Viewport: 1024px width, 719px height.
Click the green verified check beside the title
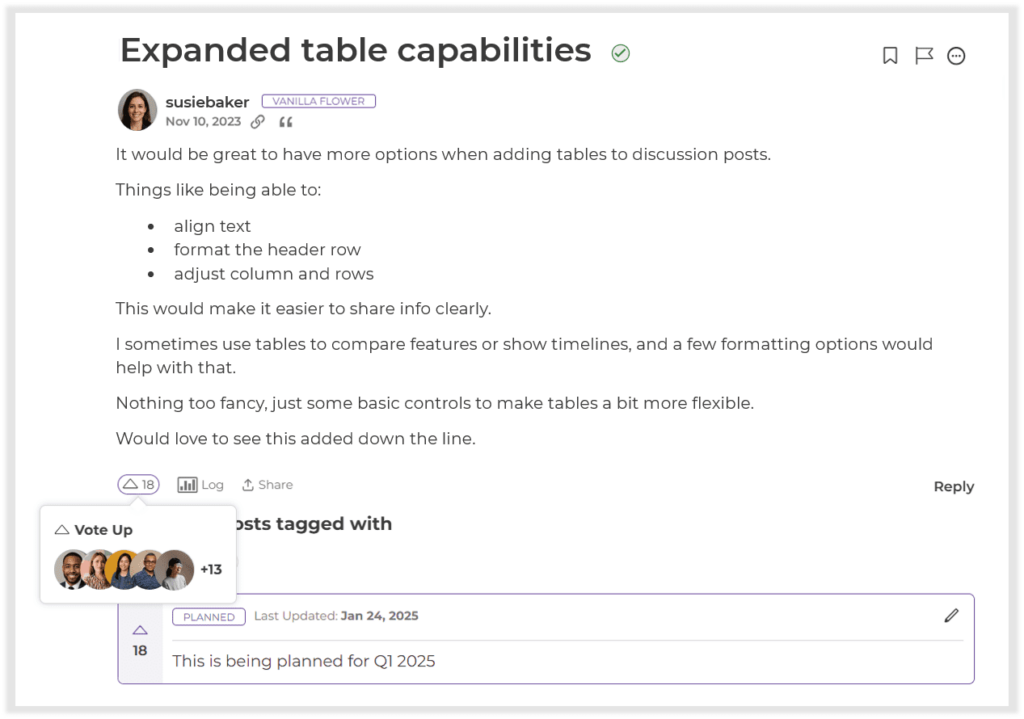pyautogui.click(x=619, y=51)
